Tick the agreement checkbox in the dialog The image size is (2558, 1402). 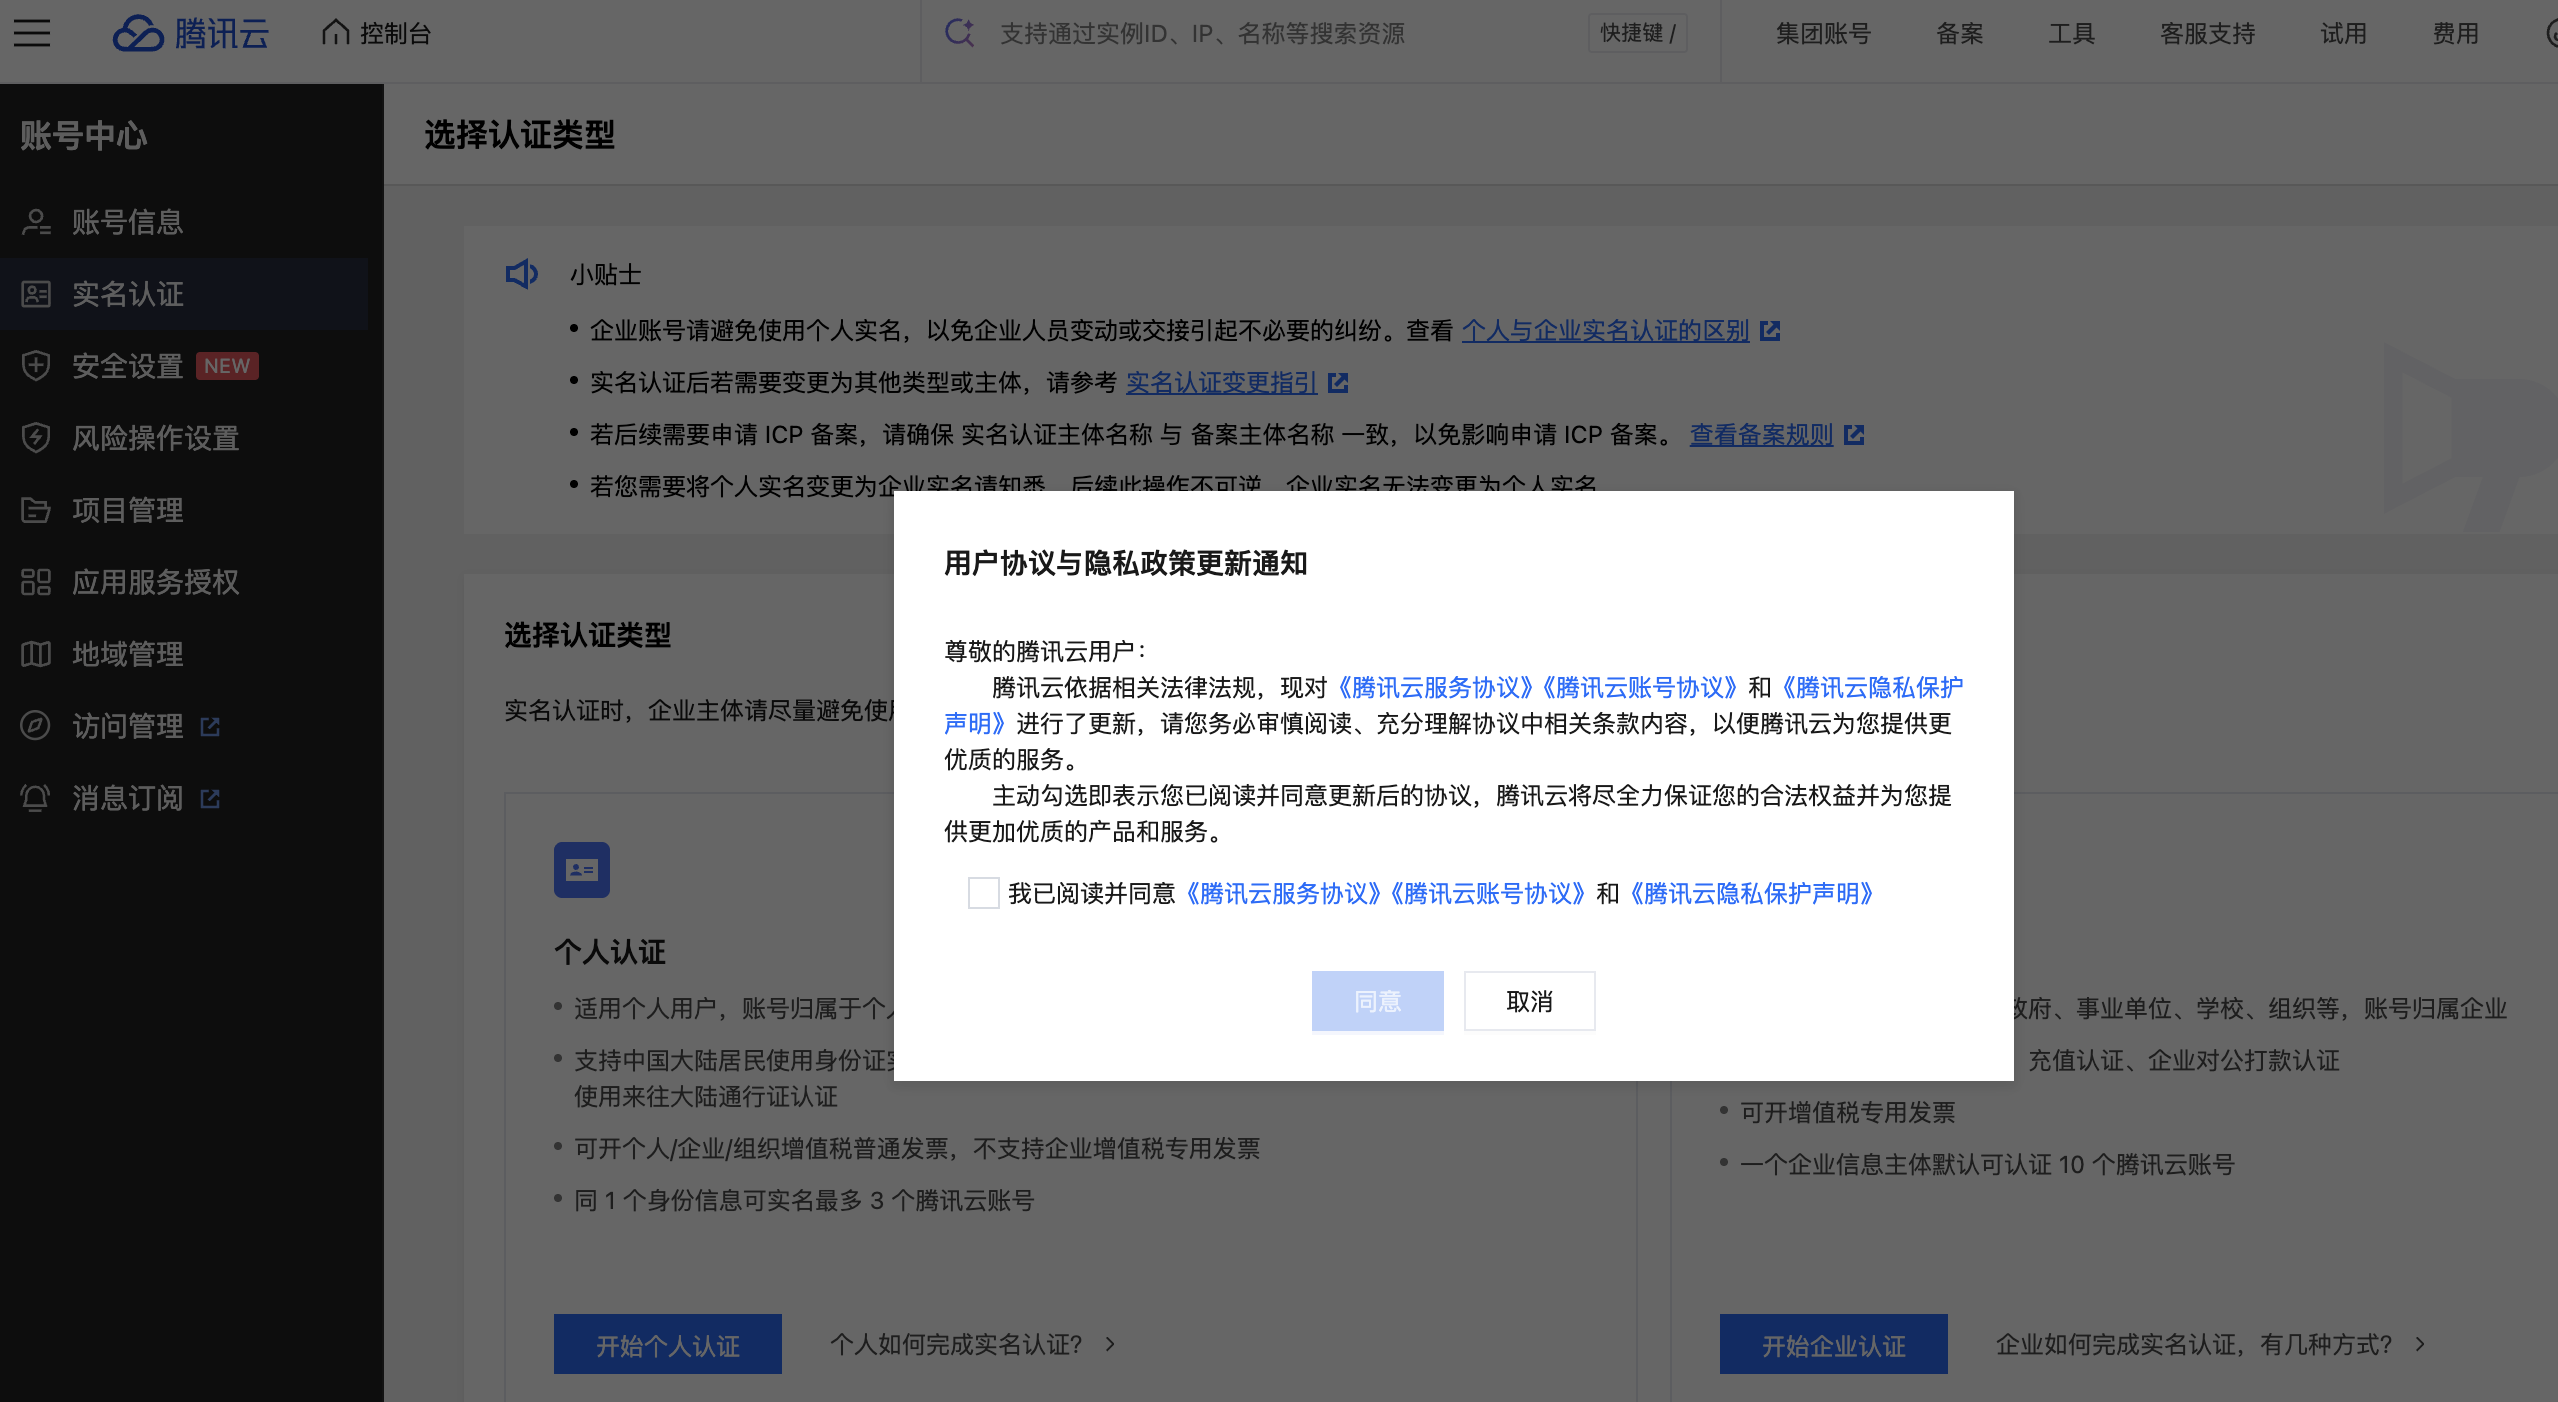984,893
